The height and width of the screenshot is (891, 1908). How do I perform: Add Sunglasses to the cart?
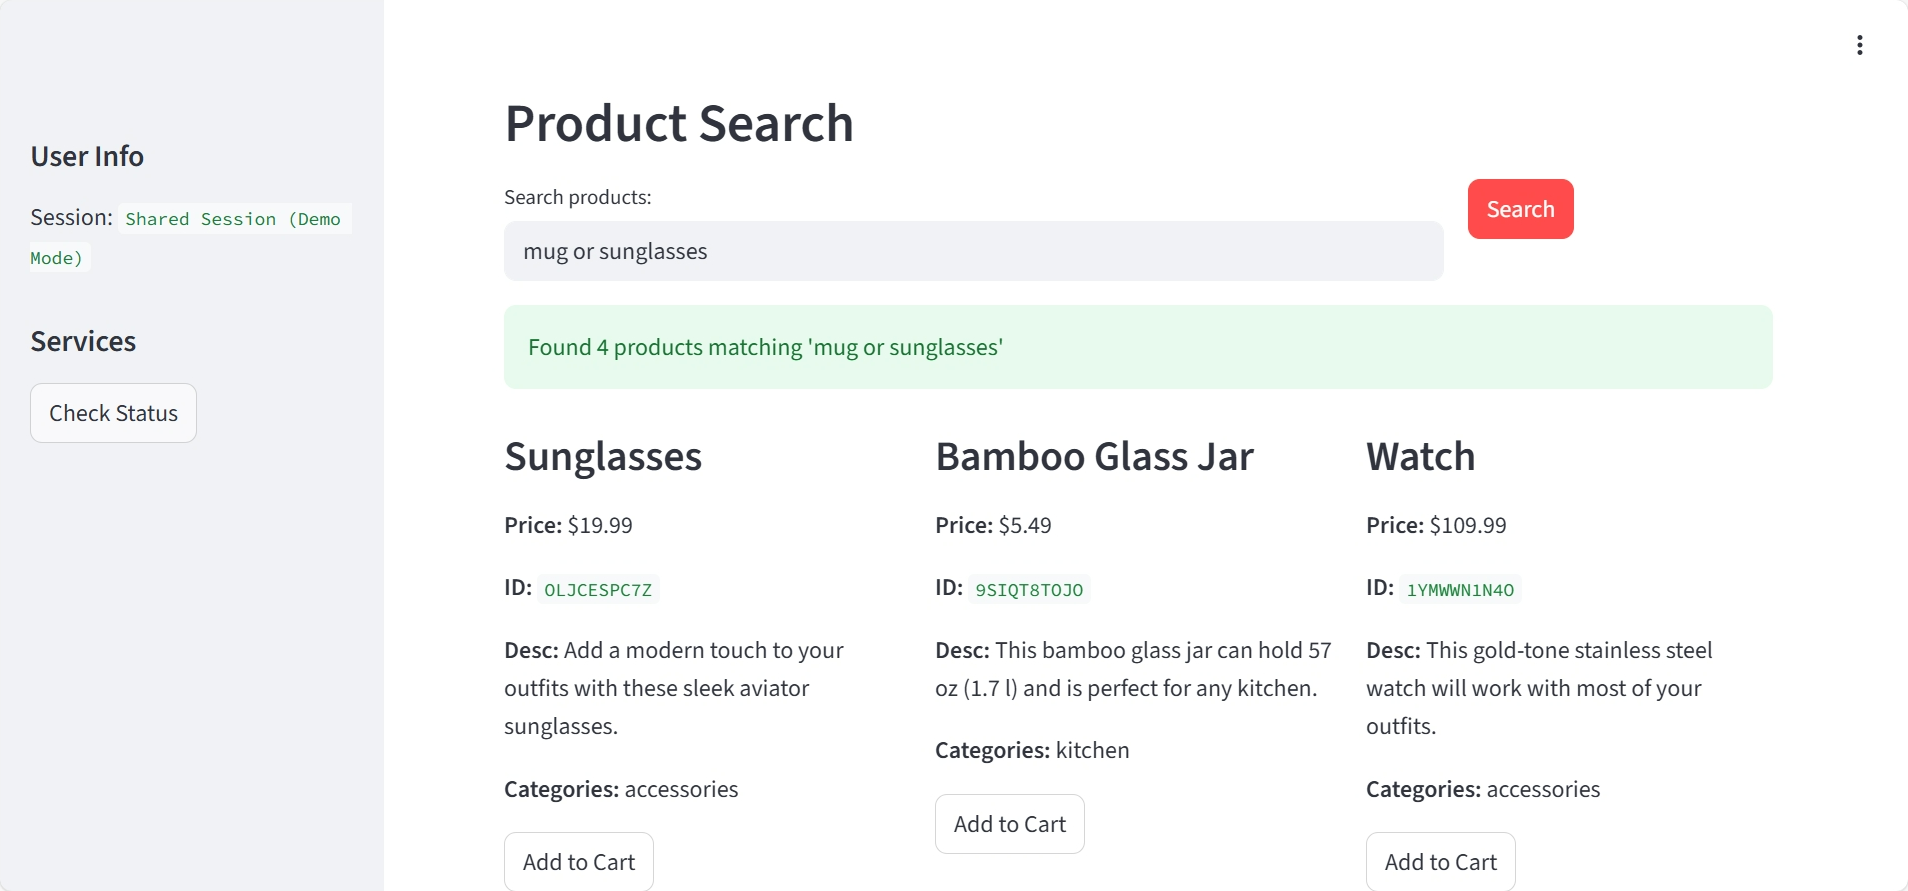pyautogui.click(x=578, y=861)
